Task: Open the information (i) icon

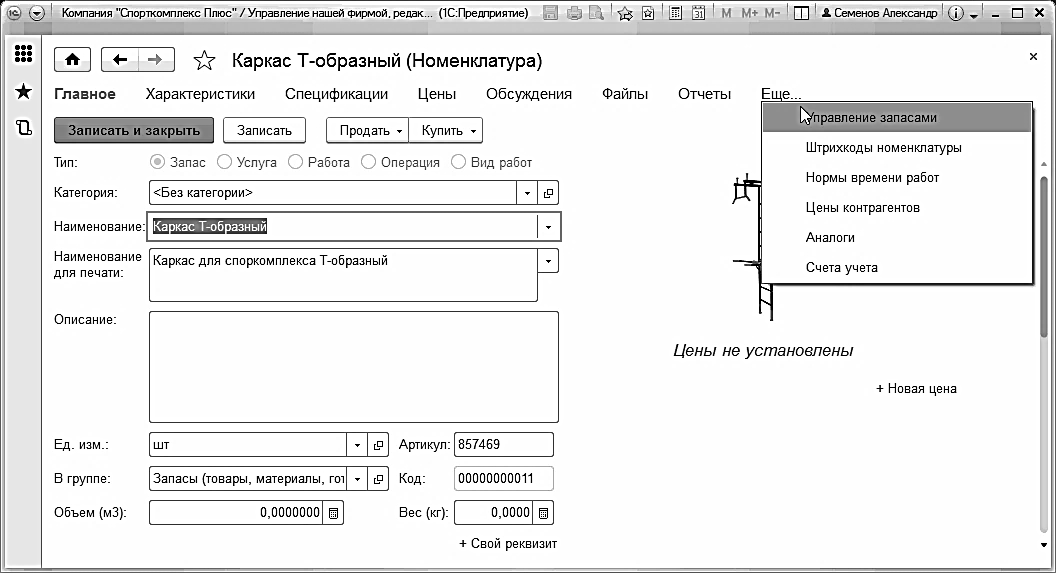Action: click(956, 13)
